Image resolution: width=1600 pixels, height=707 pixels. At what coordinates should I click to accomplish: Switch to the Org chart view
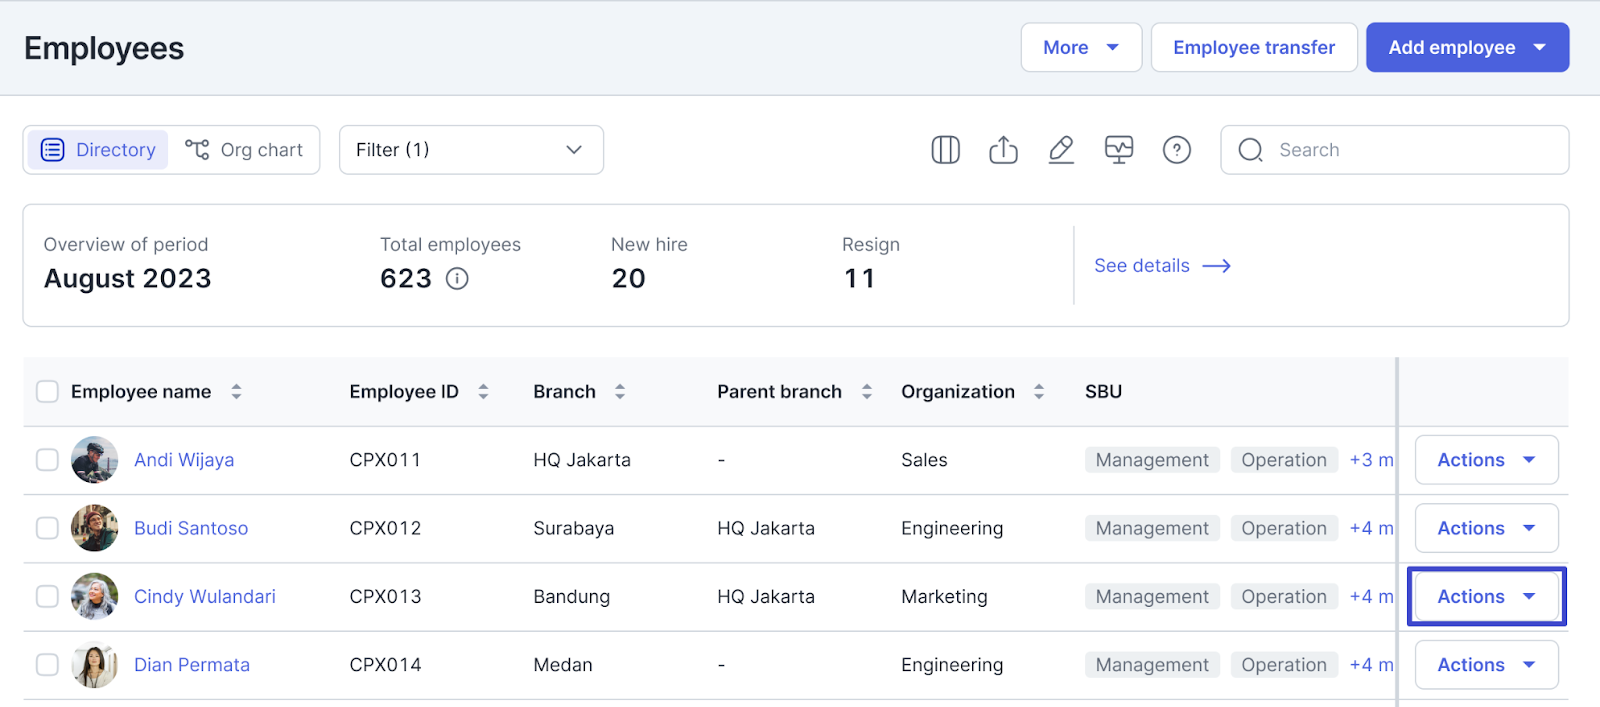pyautogui.click(x=245, y=150)
